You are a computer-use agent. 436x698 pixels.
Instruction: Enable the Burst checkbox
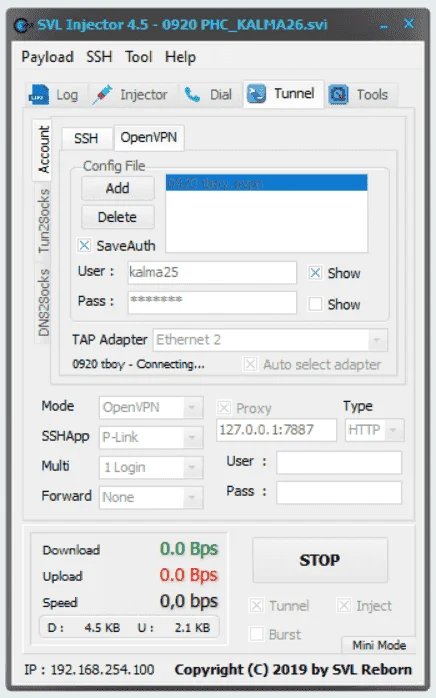point(257,634)
